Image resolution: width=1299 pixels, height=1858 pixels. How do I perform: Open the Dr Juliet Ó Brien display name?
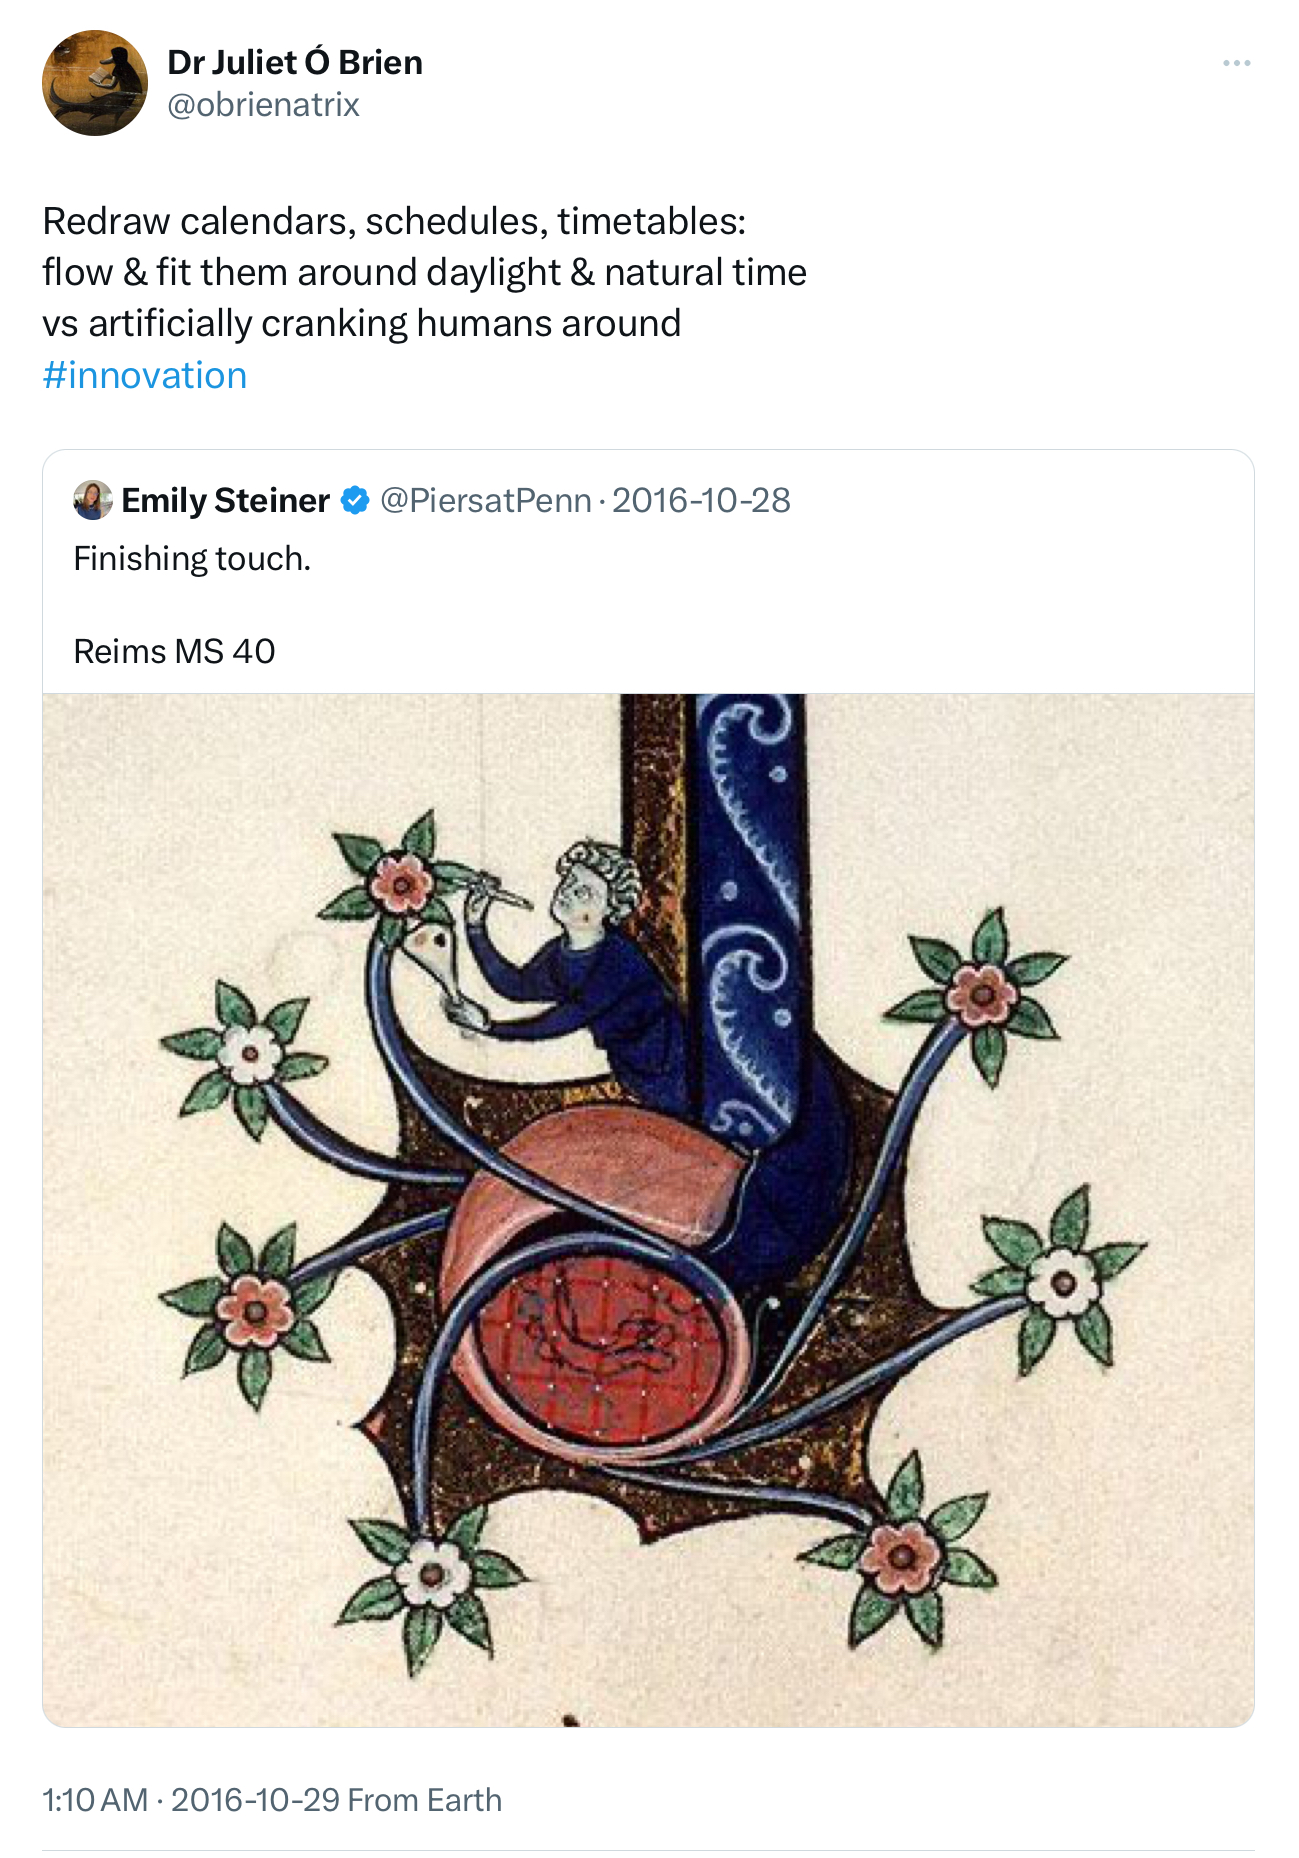click(294, 62)
